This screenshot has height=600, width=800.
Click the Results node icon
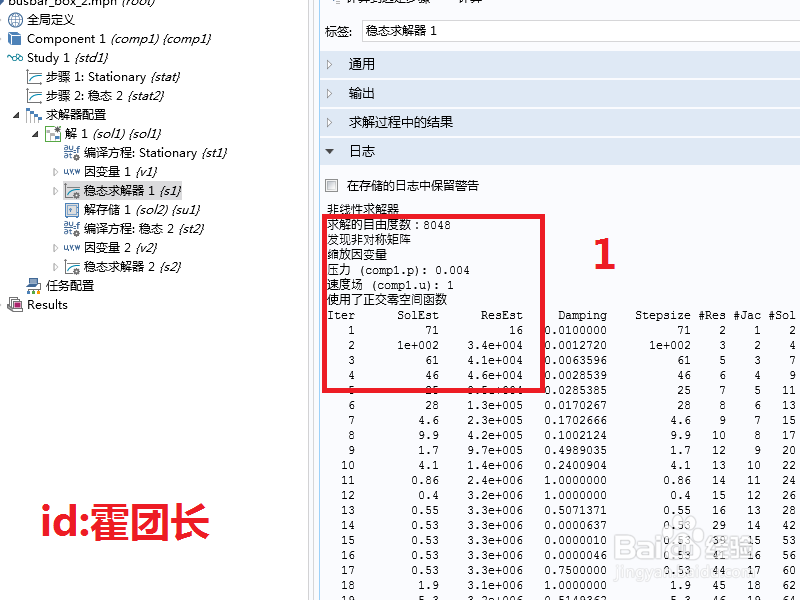(15, 305)
